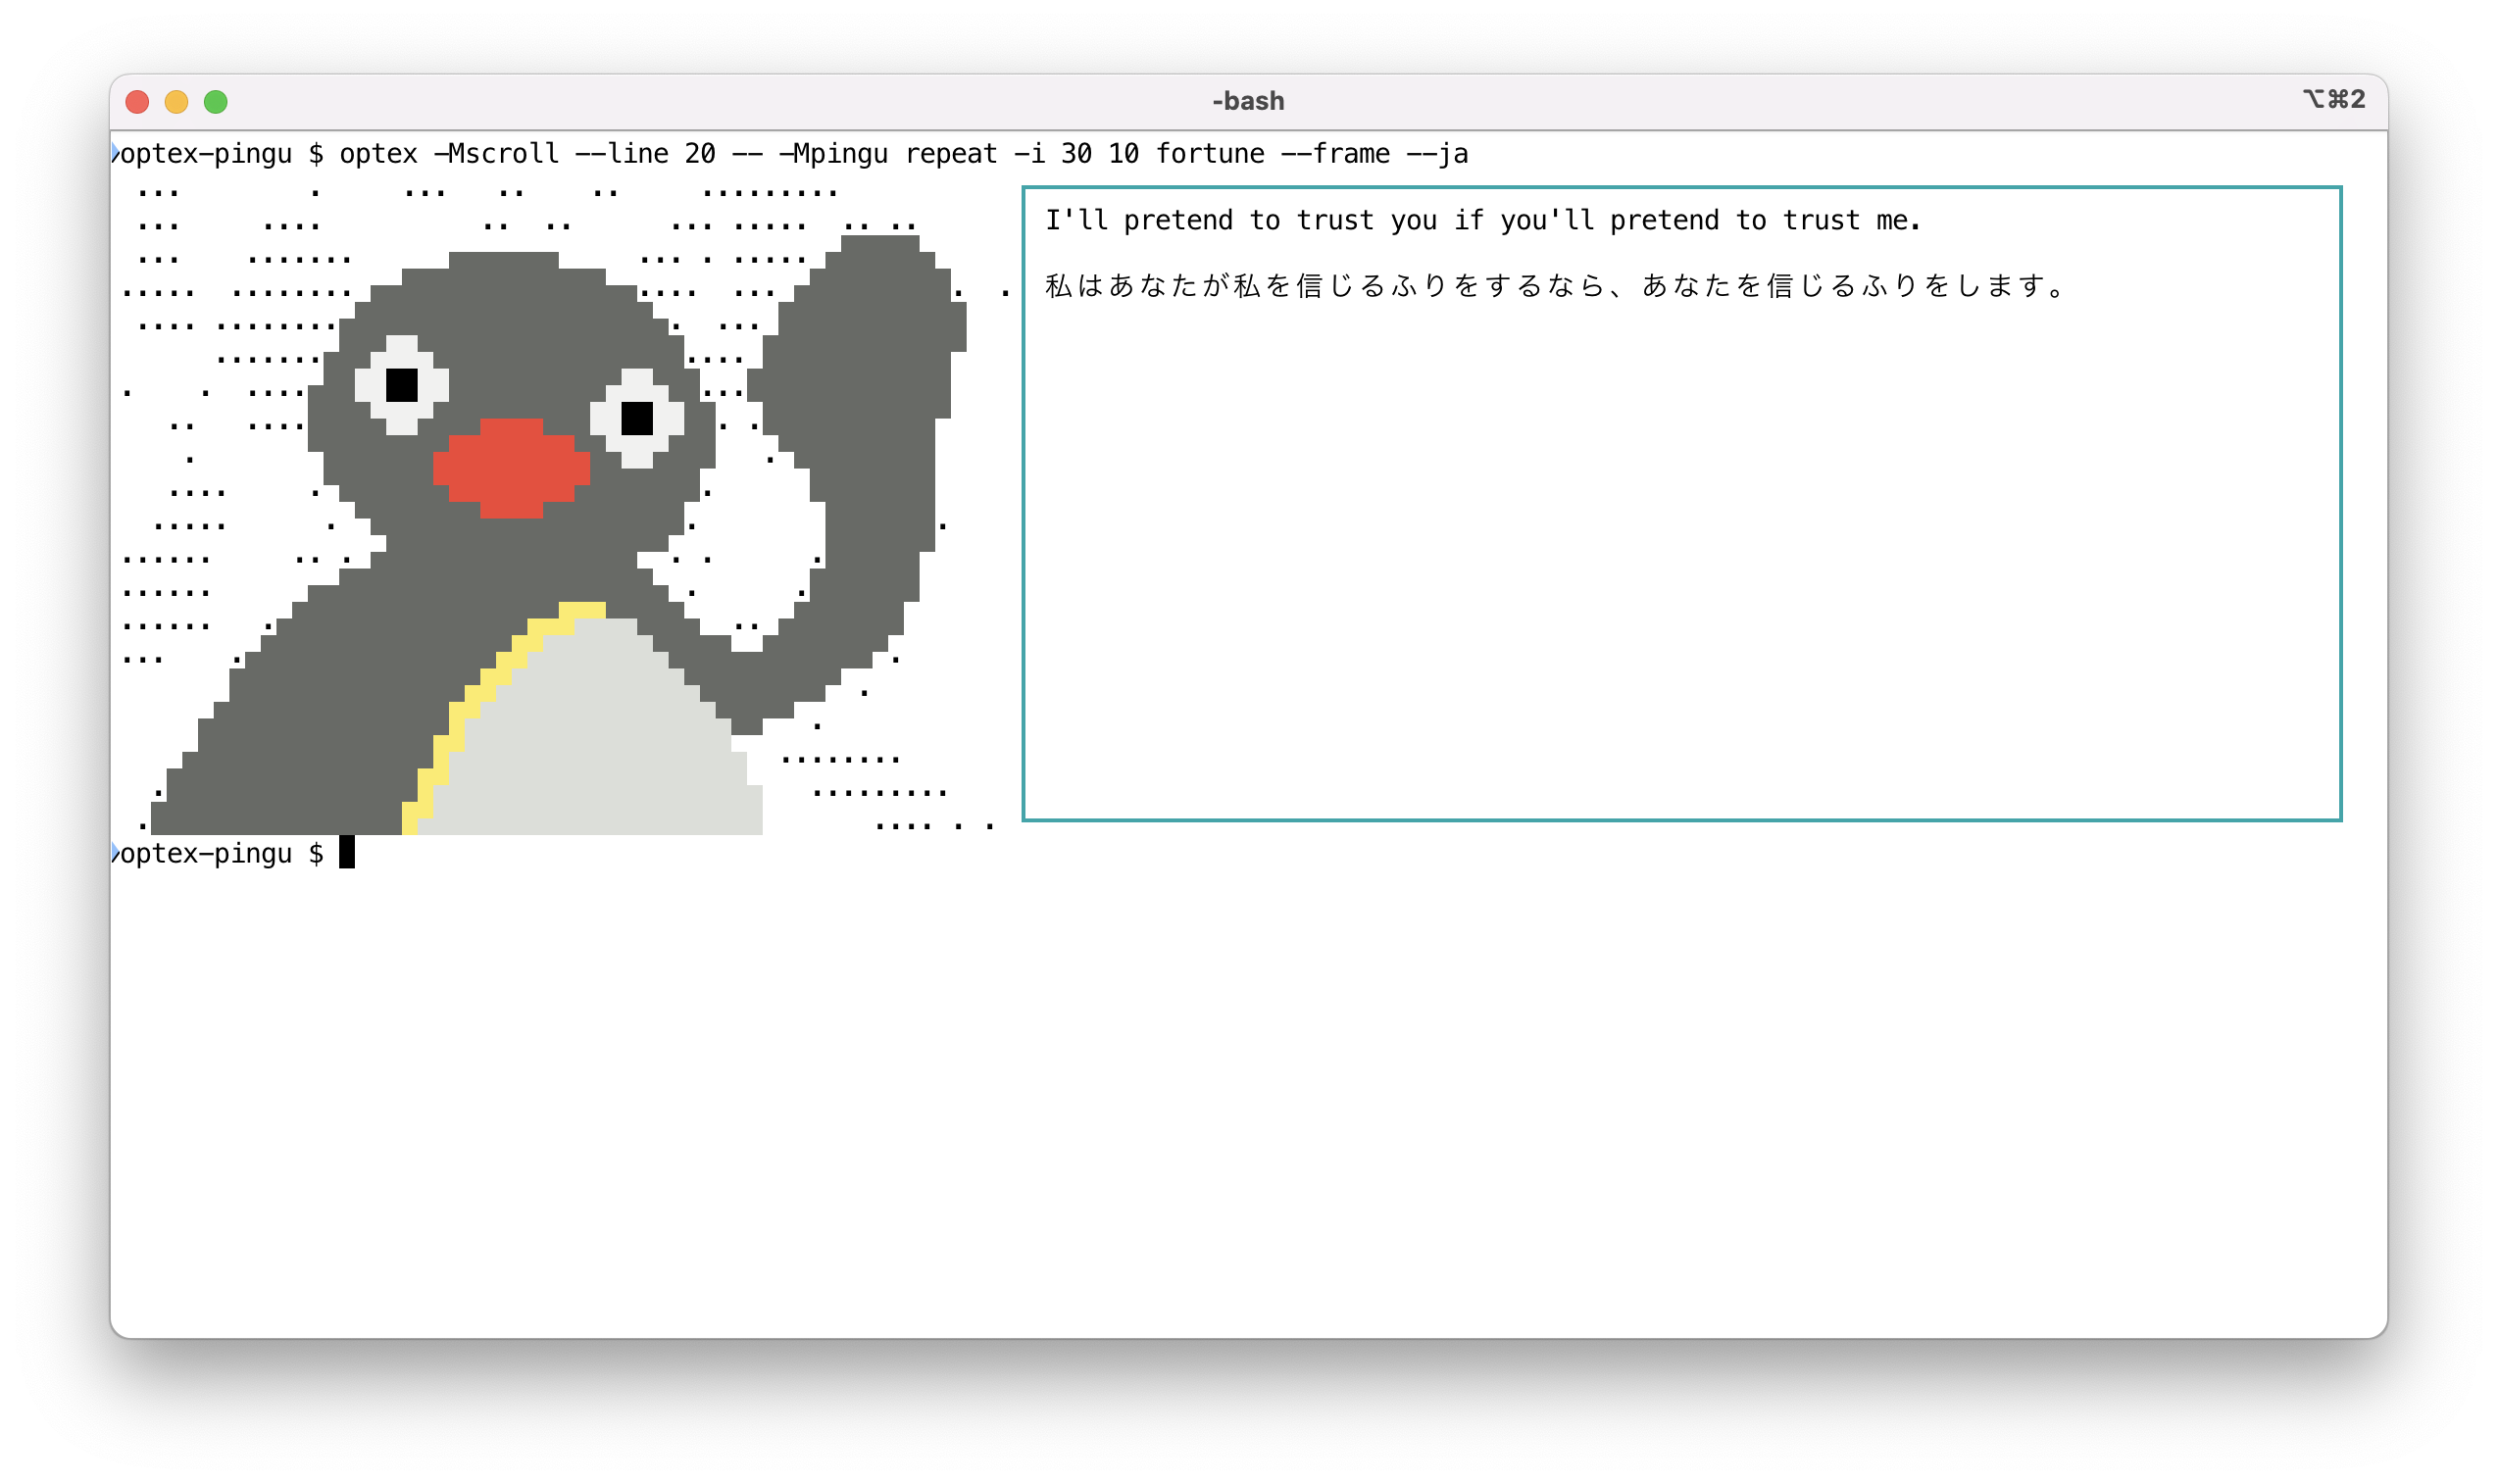Click the -bash window title
This screenshot has width=2498, height=1484.
(x=1247, y=101)
